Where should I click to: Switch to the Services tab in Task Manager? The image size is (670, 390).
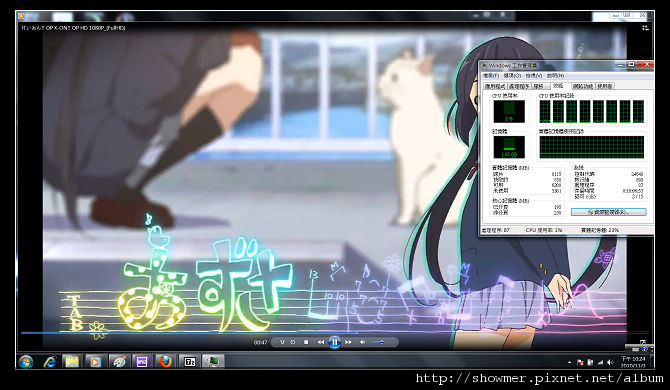540,86
